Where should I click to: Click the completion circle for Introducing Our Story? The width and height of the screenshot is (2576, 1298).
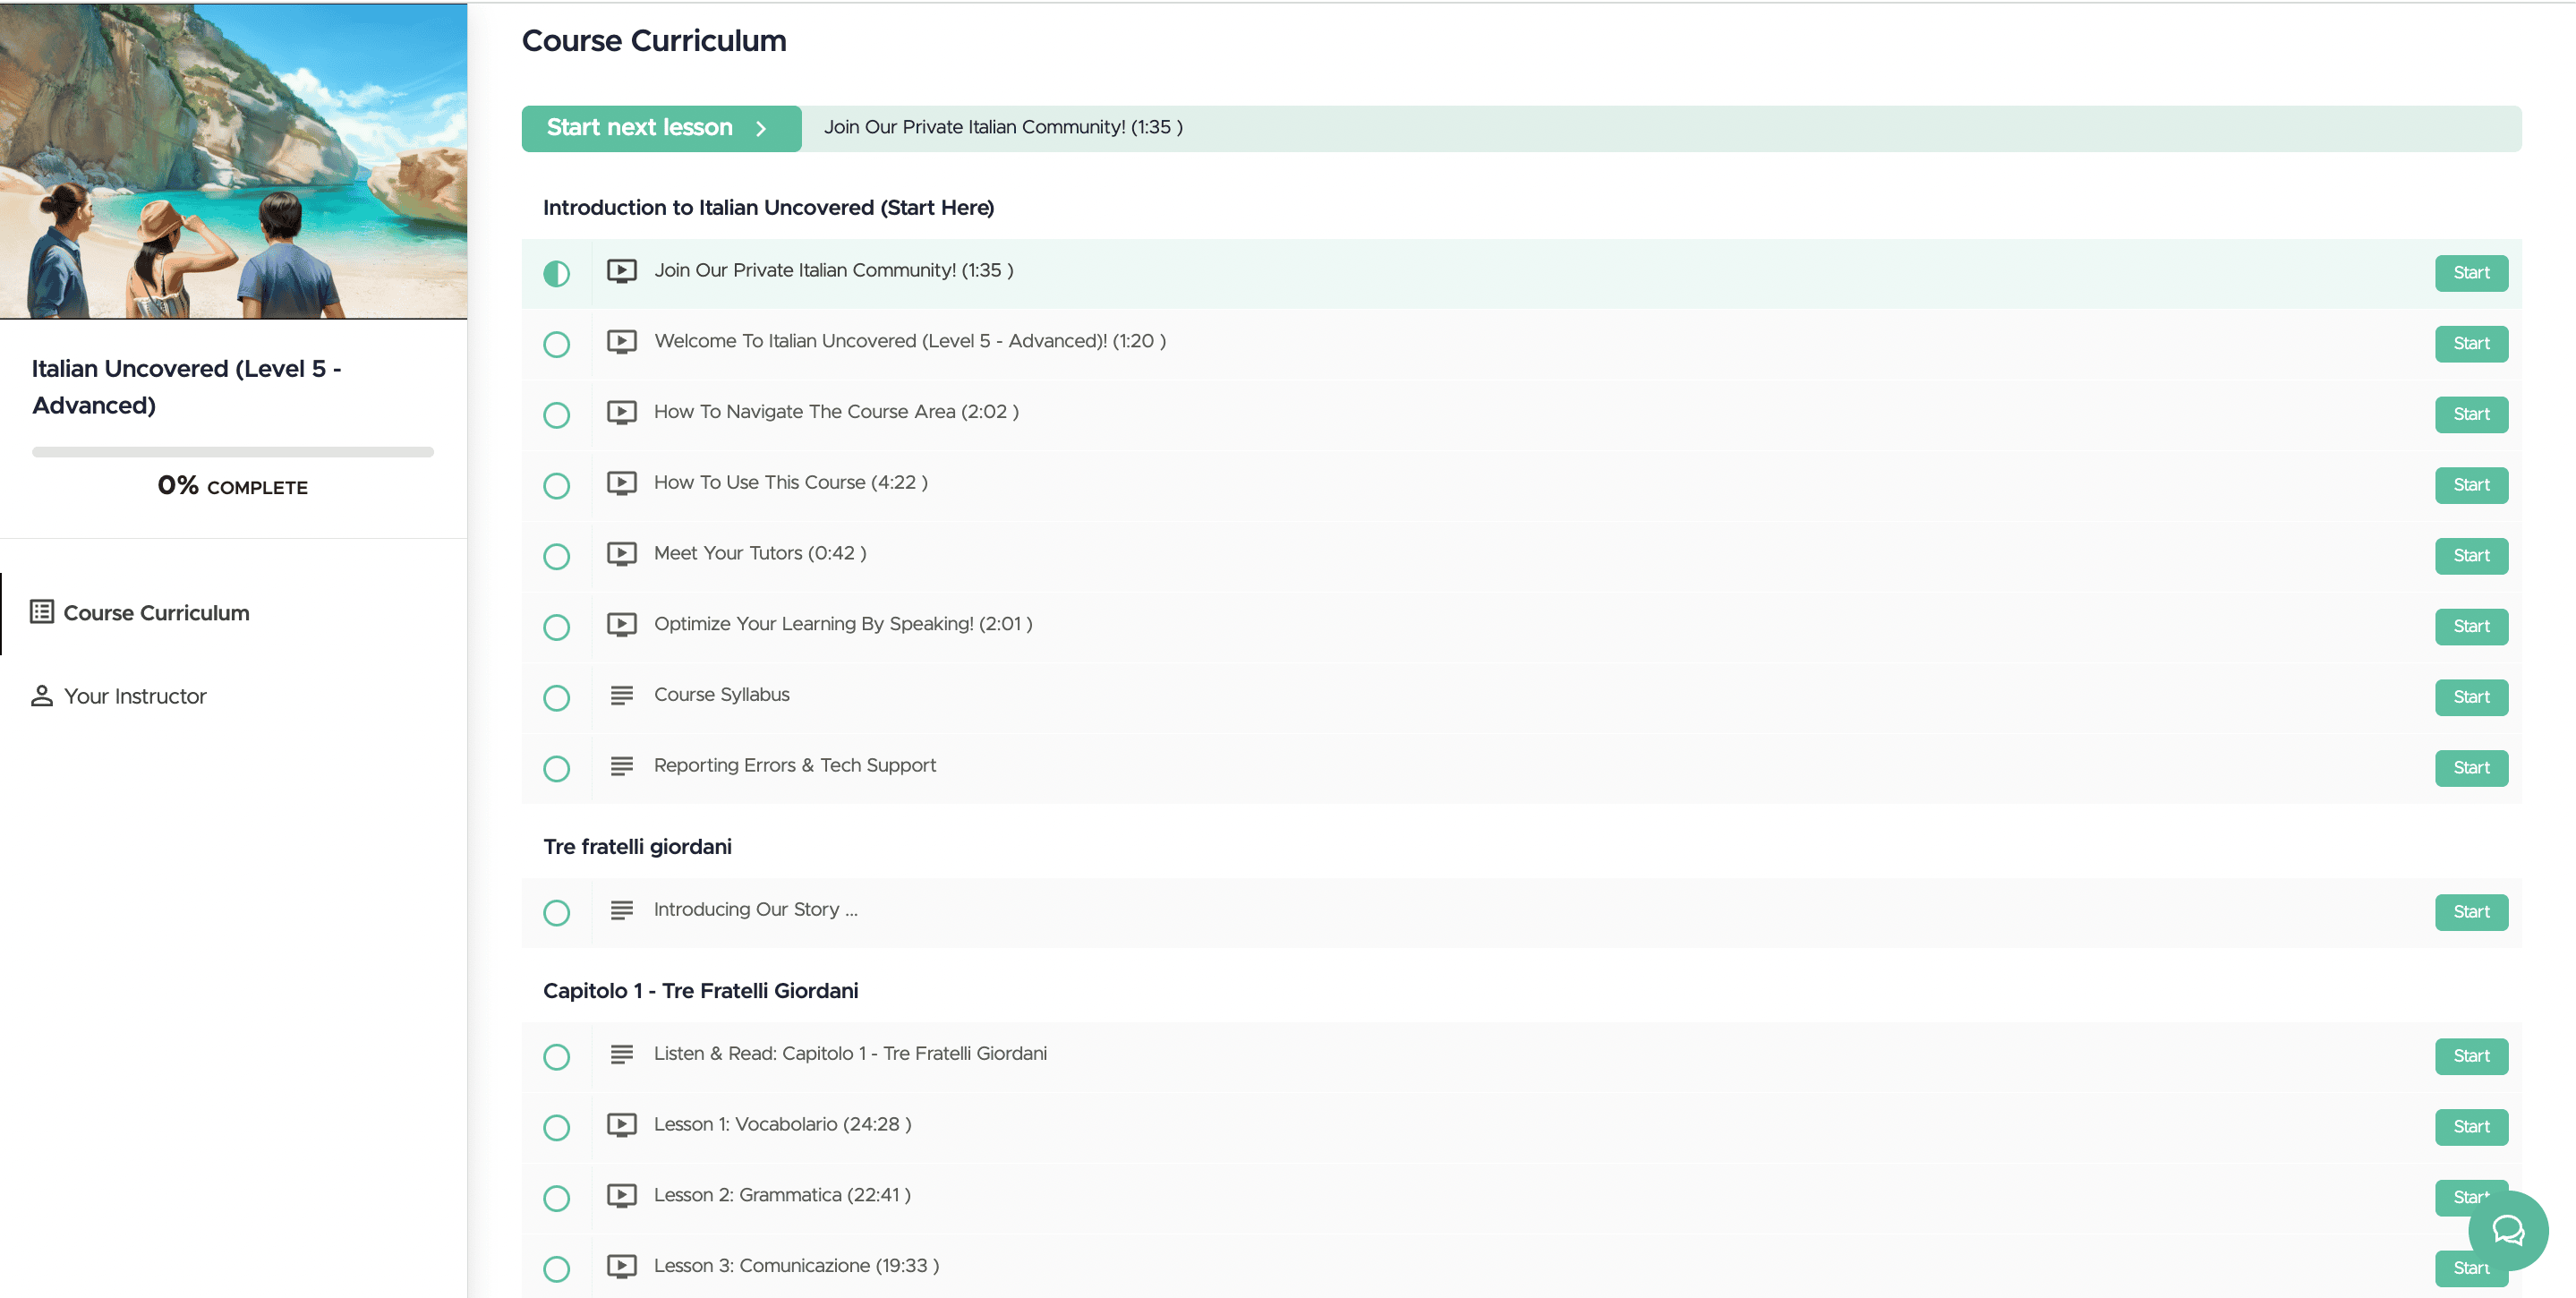click(556, 913)
